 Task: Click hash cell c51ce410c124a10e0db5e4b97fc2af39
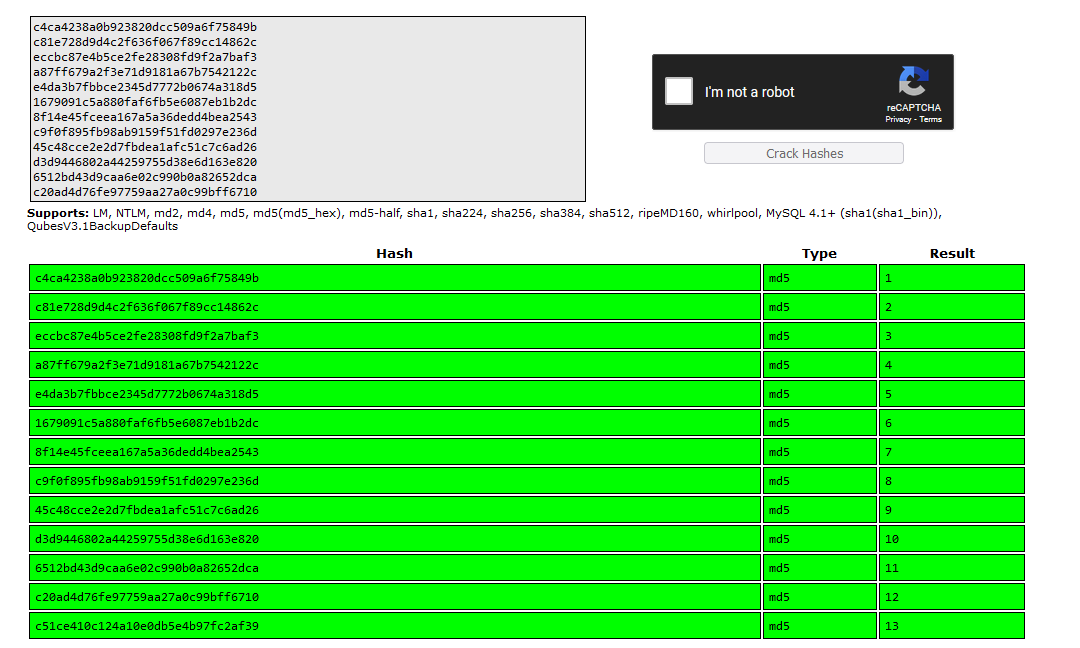(x=395, y=626)
